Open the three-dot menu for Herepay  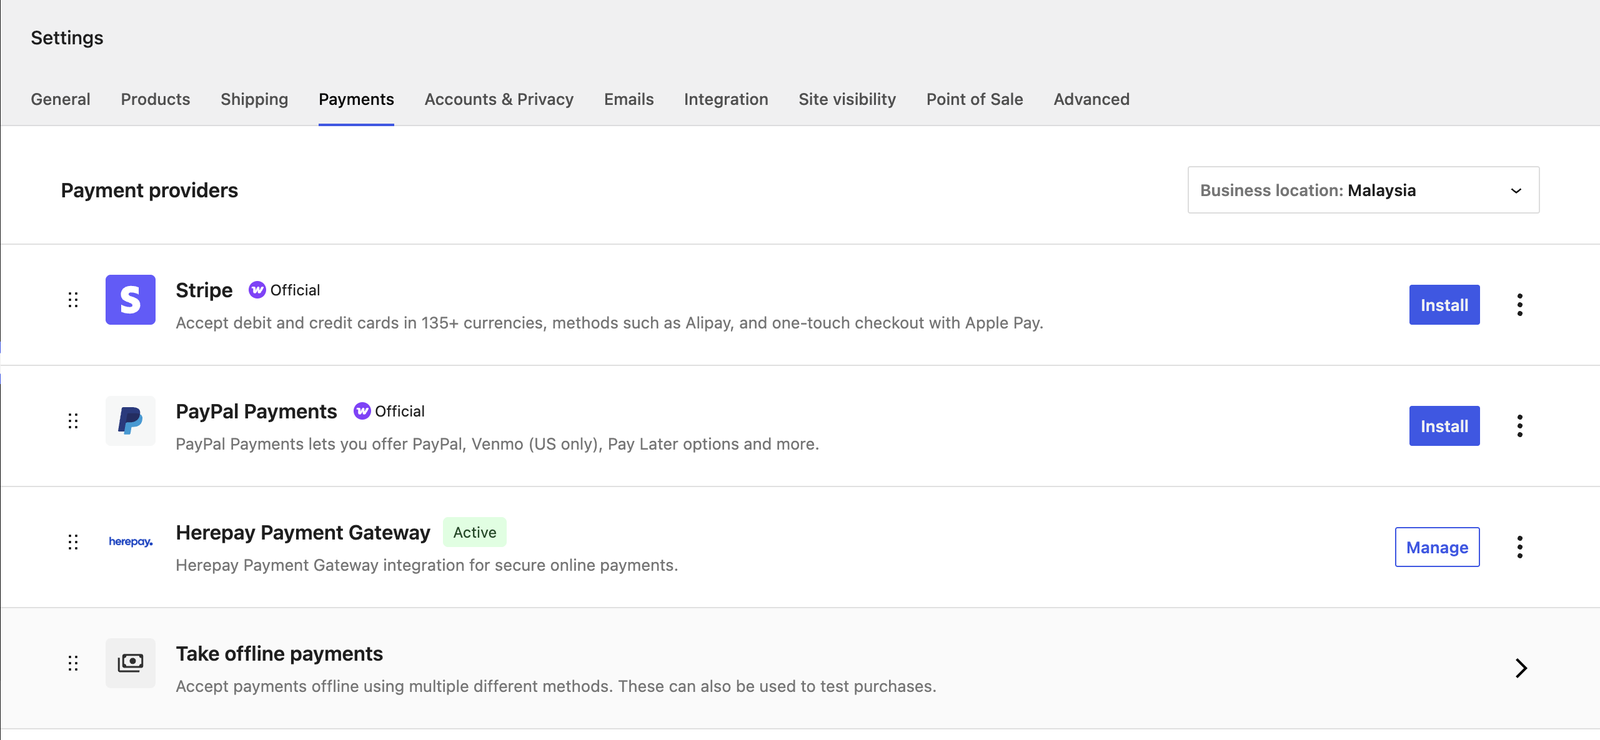pos(1519,547)
